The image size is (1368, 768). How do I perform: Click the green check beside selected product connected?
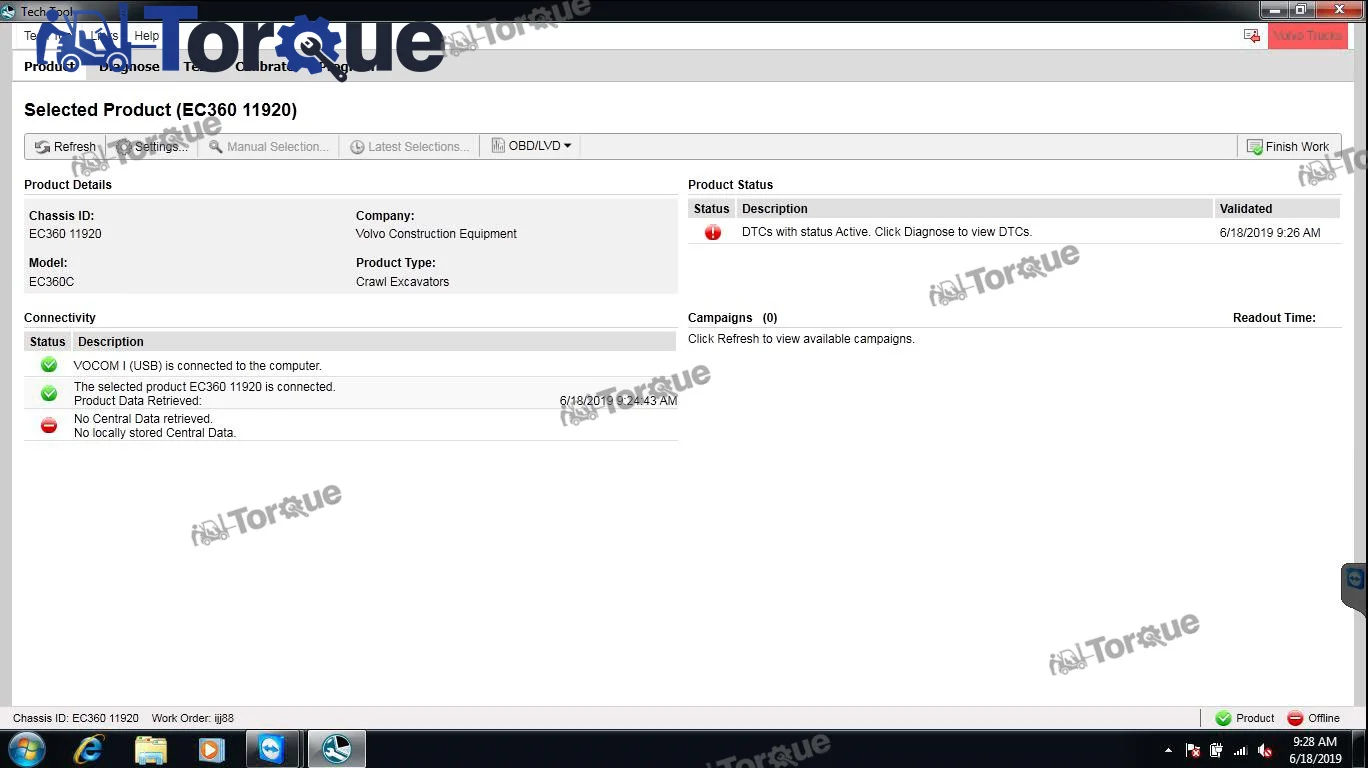pos(48,394)
